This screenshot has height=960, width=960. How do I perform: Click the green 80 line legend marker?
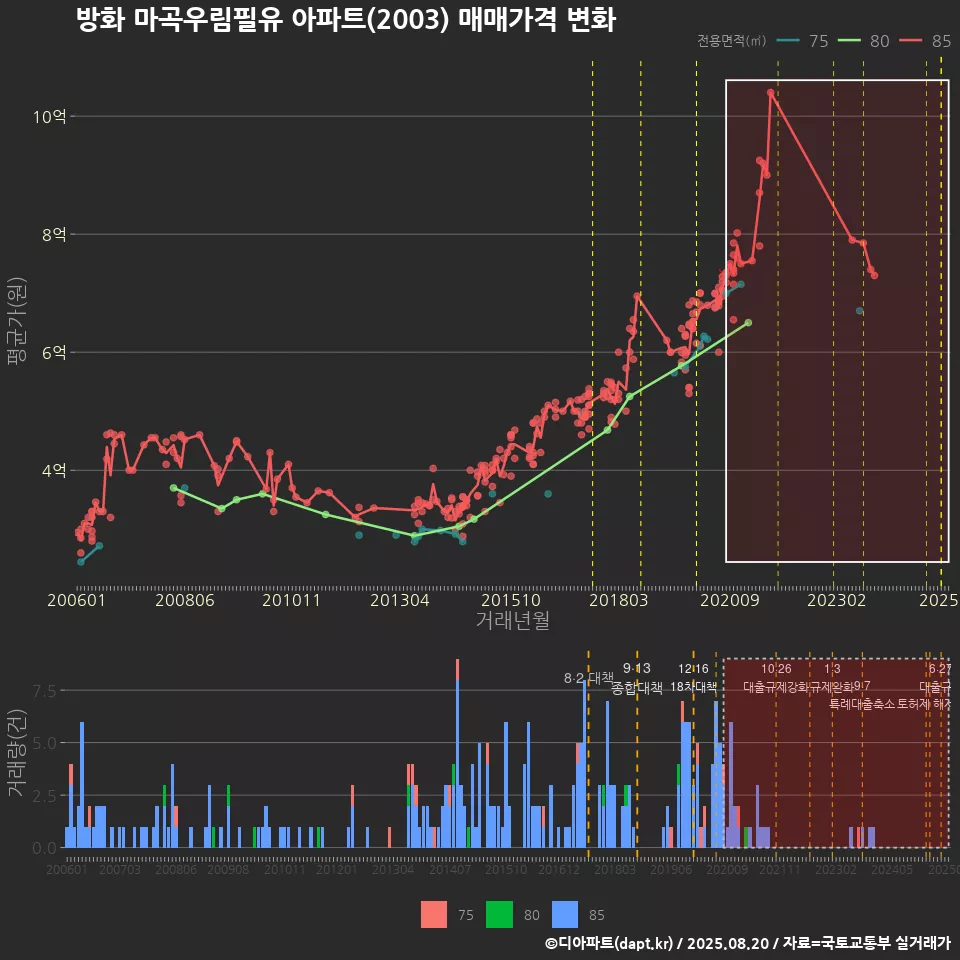(x=850, y=41)
